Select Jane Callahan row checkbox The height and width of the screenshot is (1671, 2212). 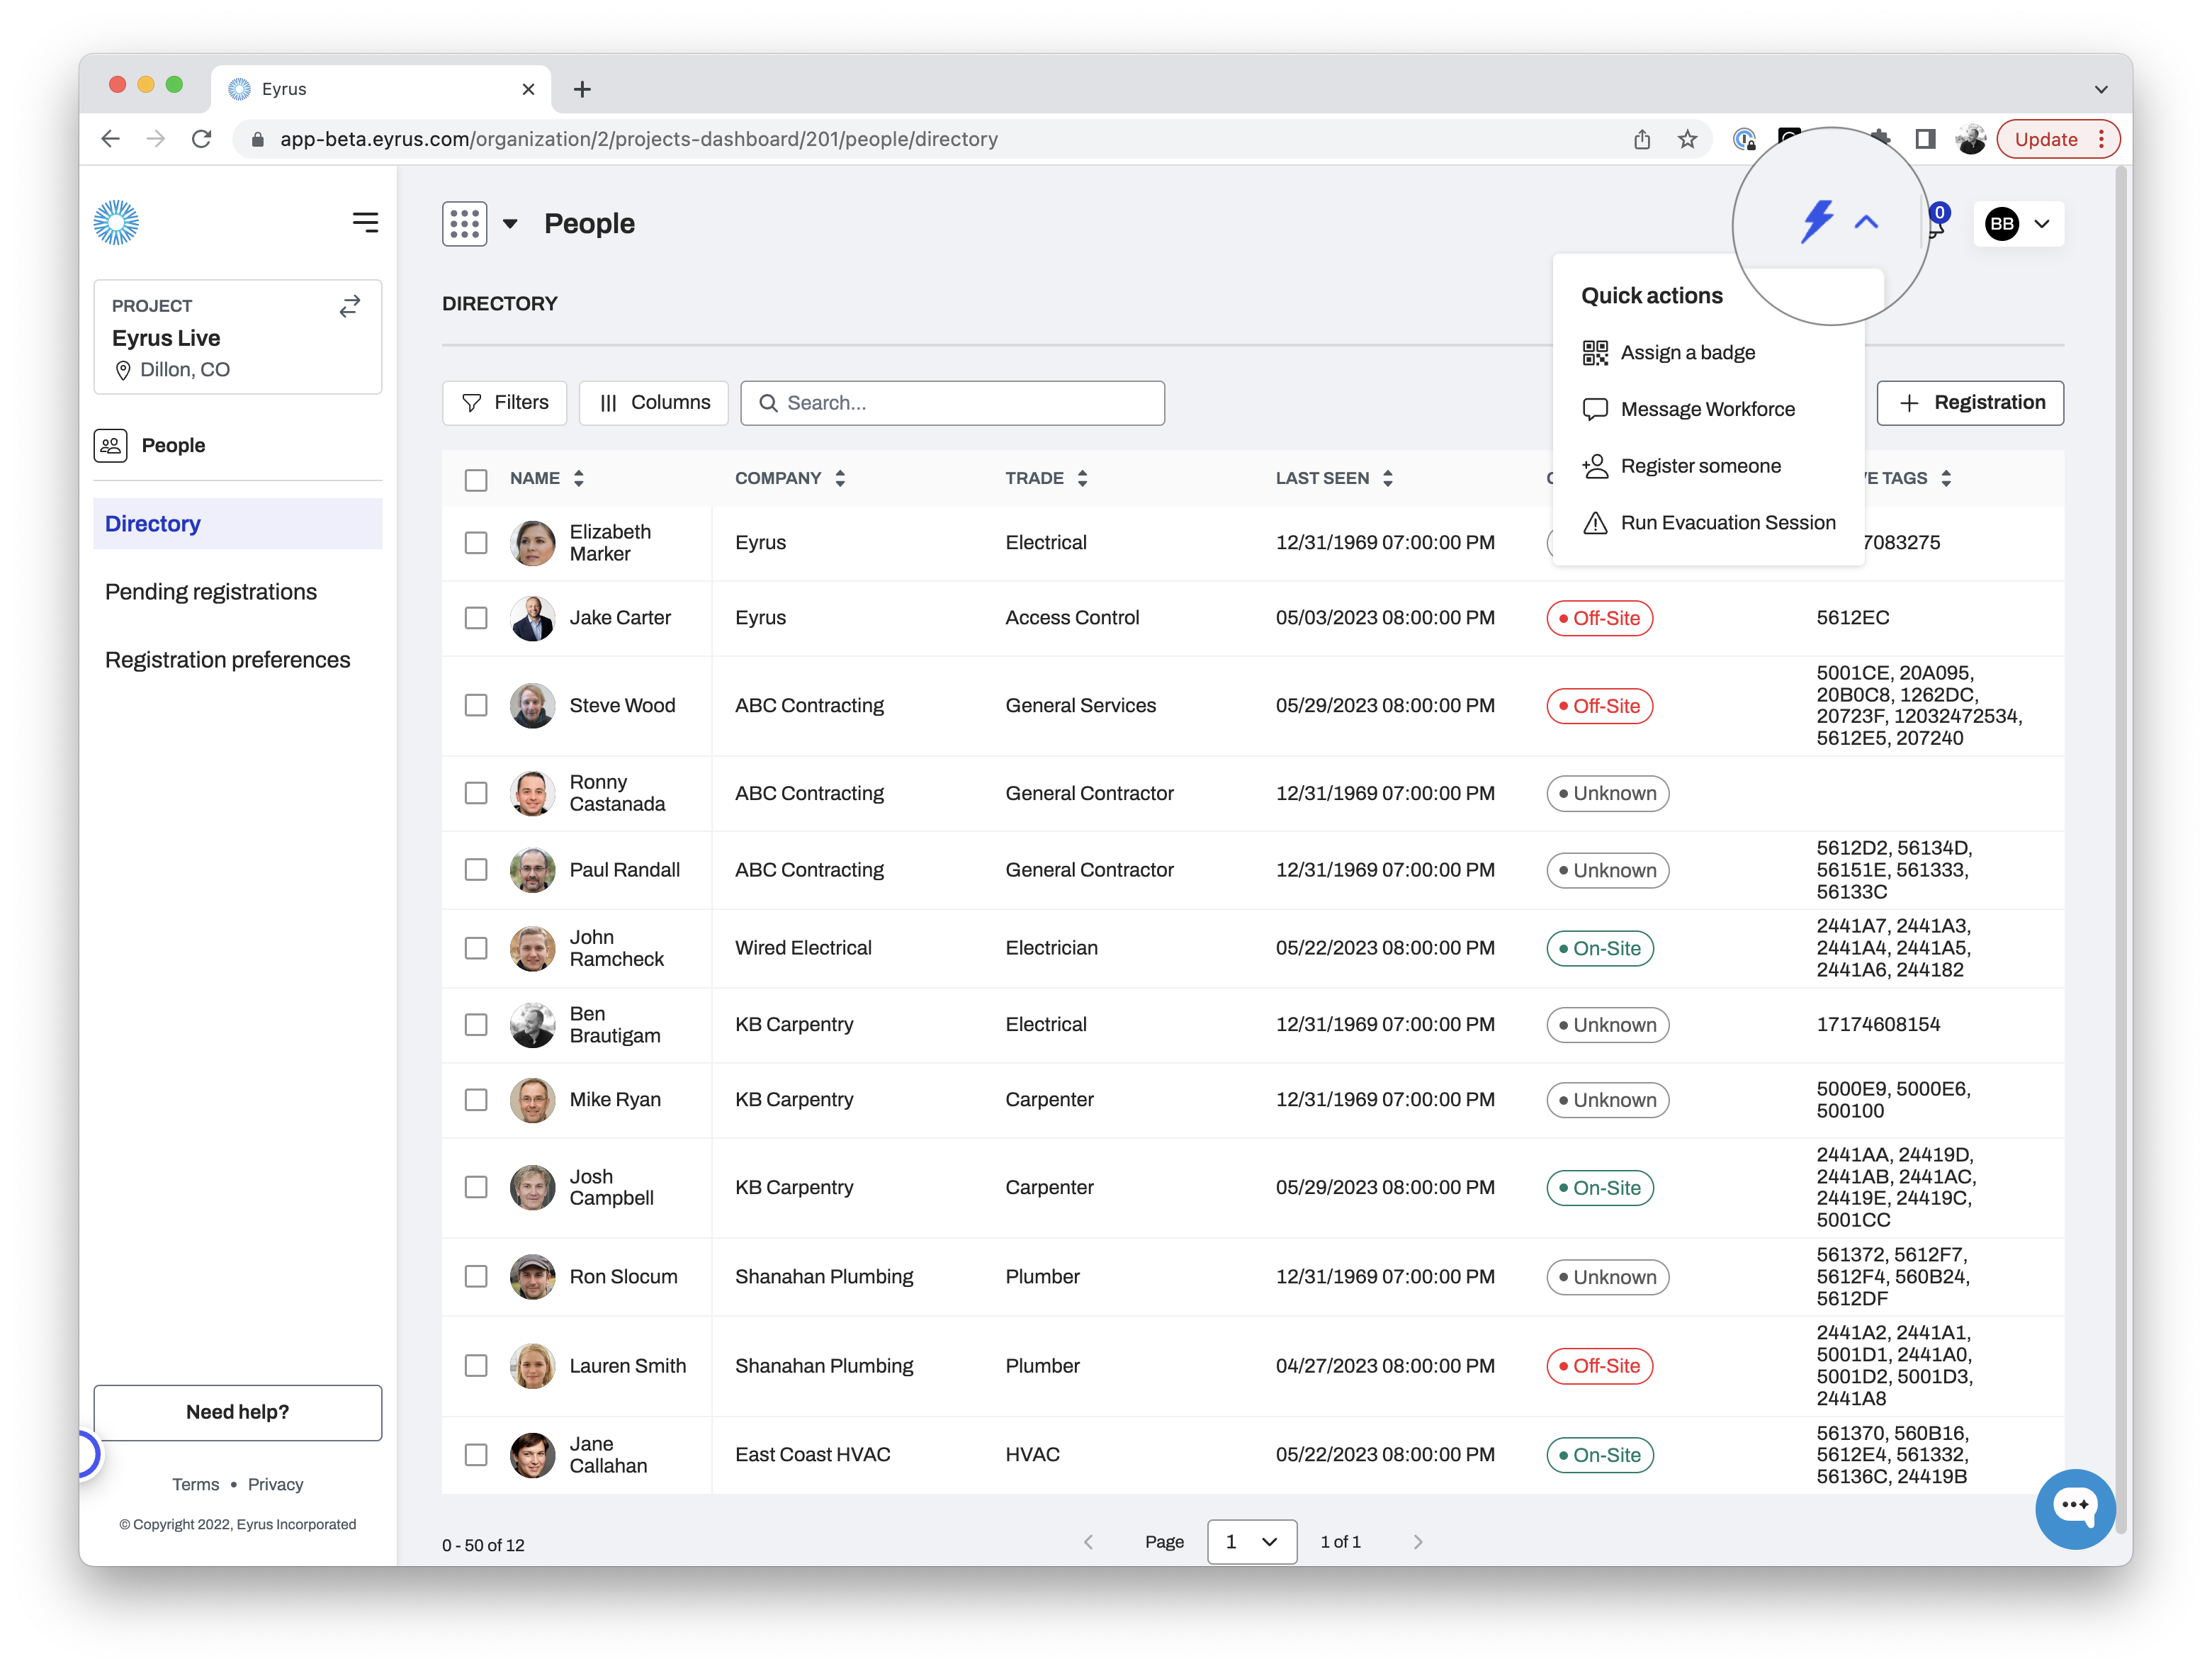click(x=476, y=1455)
